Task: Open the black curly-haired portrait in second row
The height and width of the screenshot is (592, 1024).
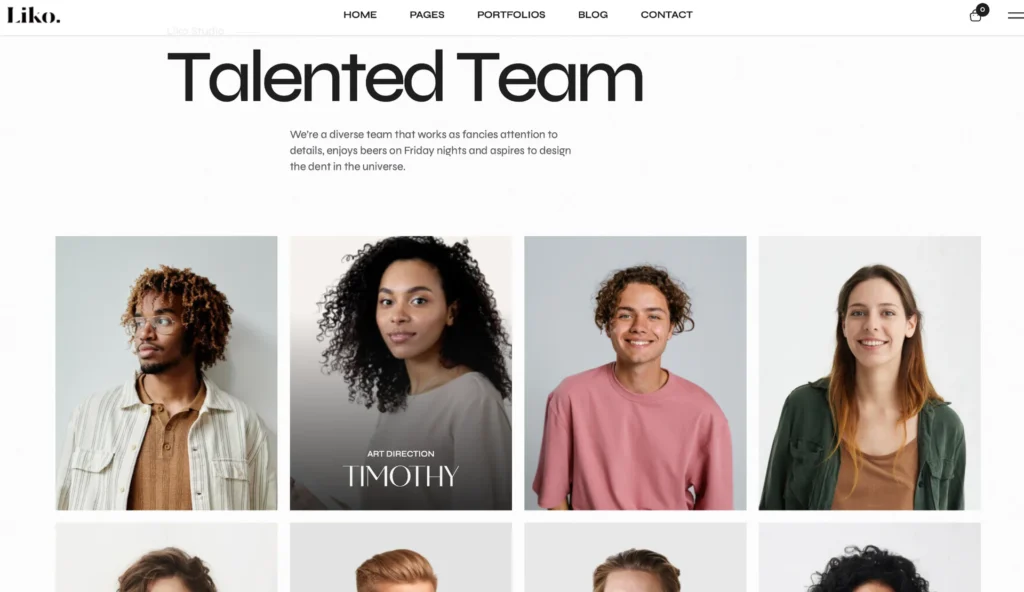Action: (x=869, y=557)
